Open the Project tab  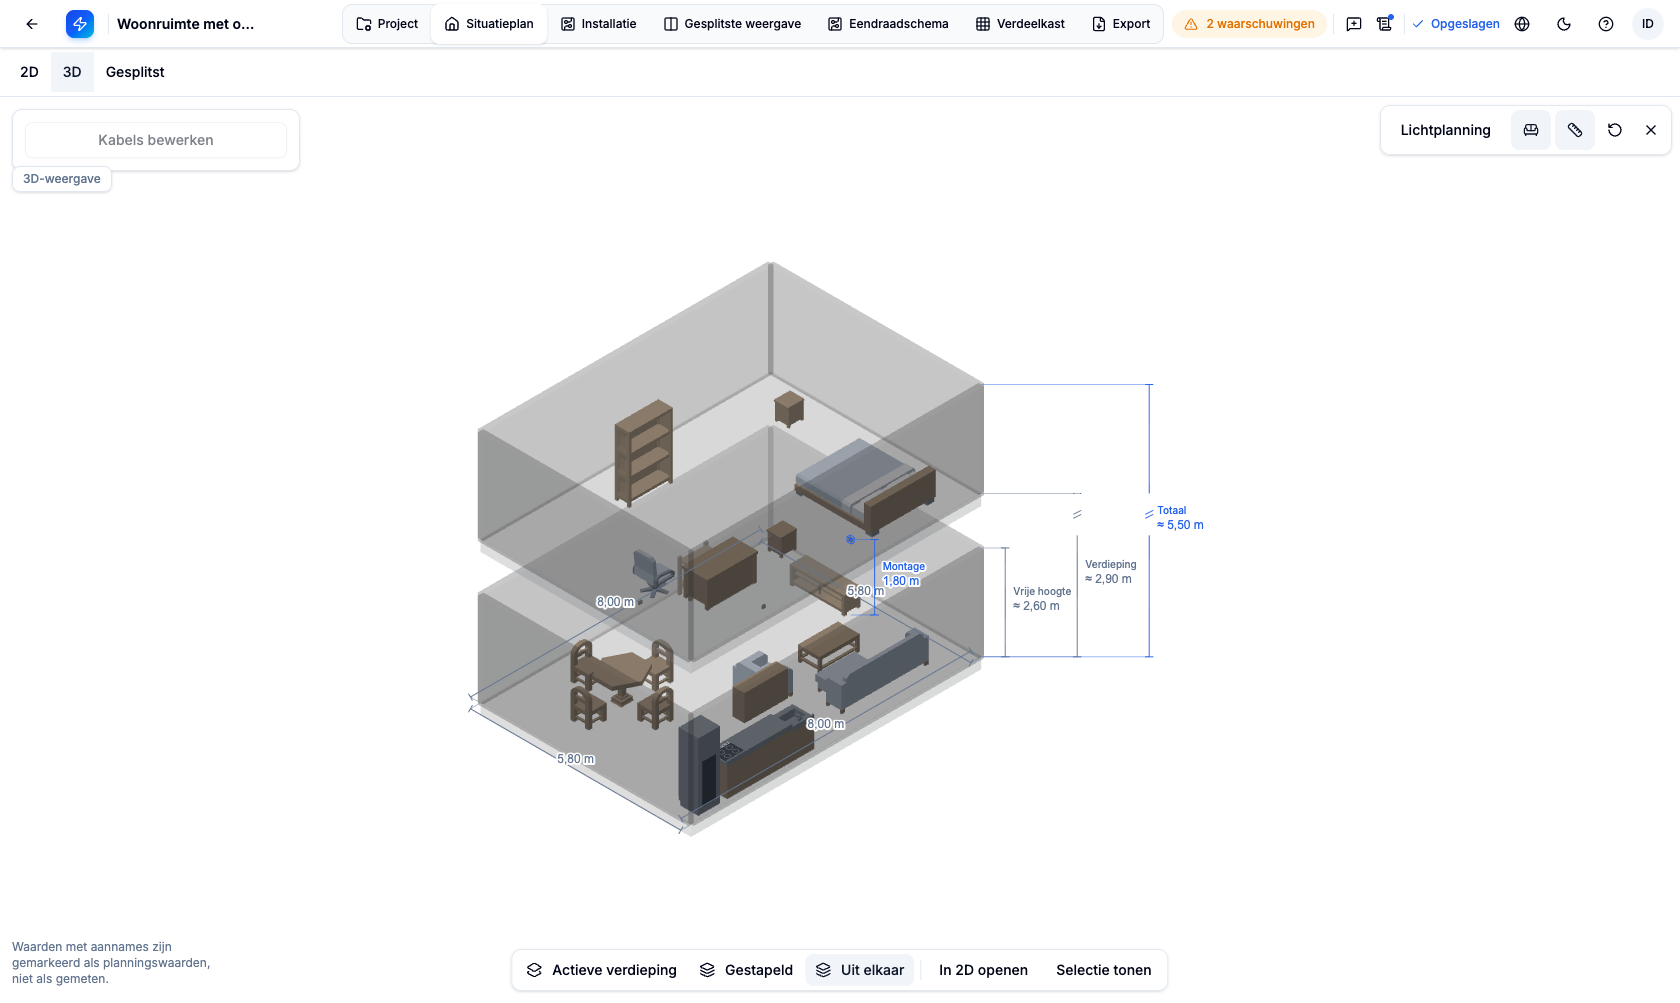(387, 24)
